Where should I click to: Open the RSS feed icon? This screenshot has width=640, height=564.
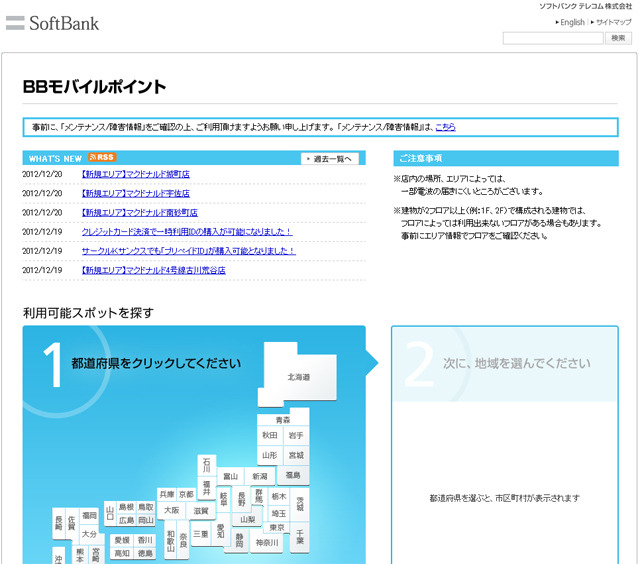(102, 157)
